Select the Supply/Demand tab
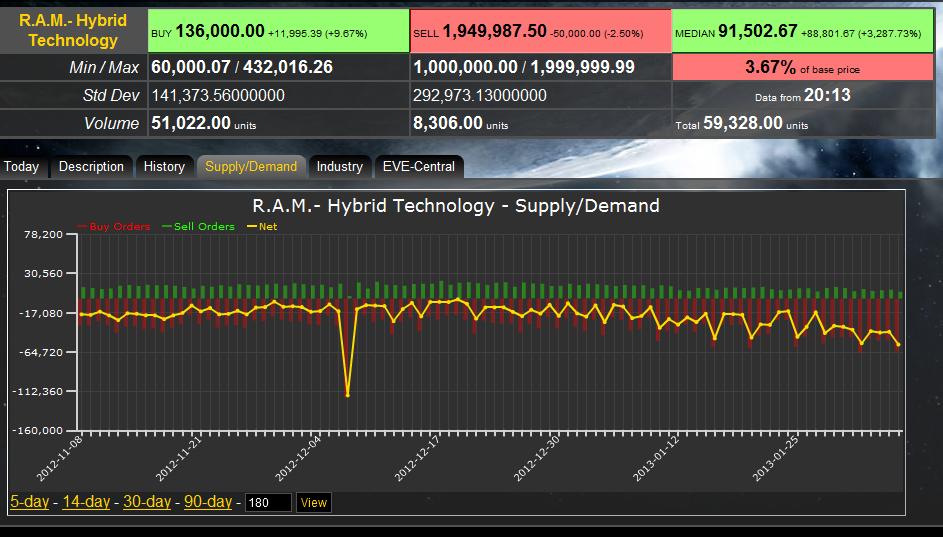Screen dimensions: 943x537 pyautogui.click(x=251, y=167)
